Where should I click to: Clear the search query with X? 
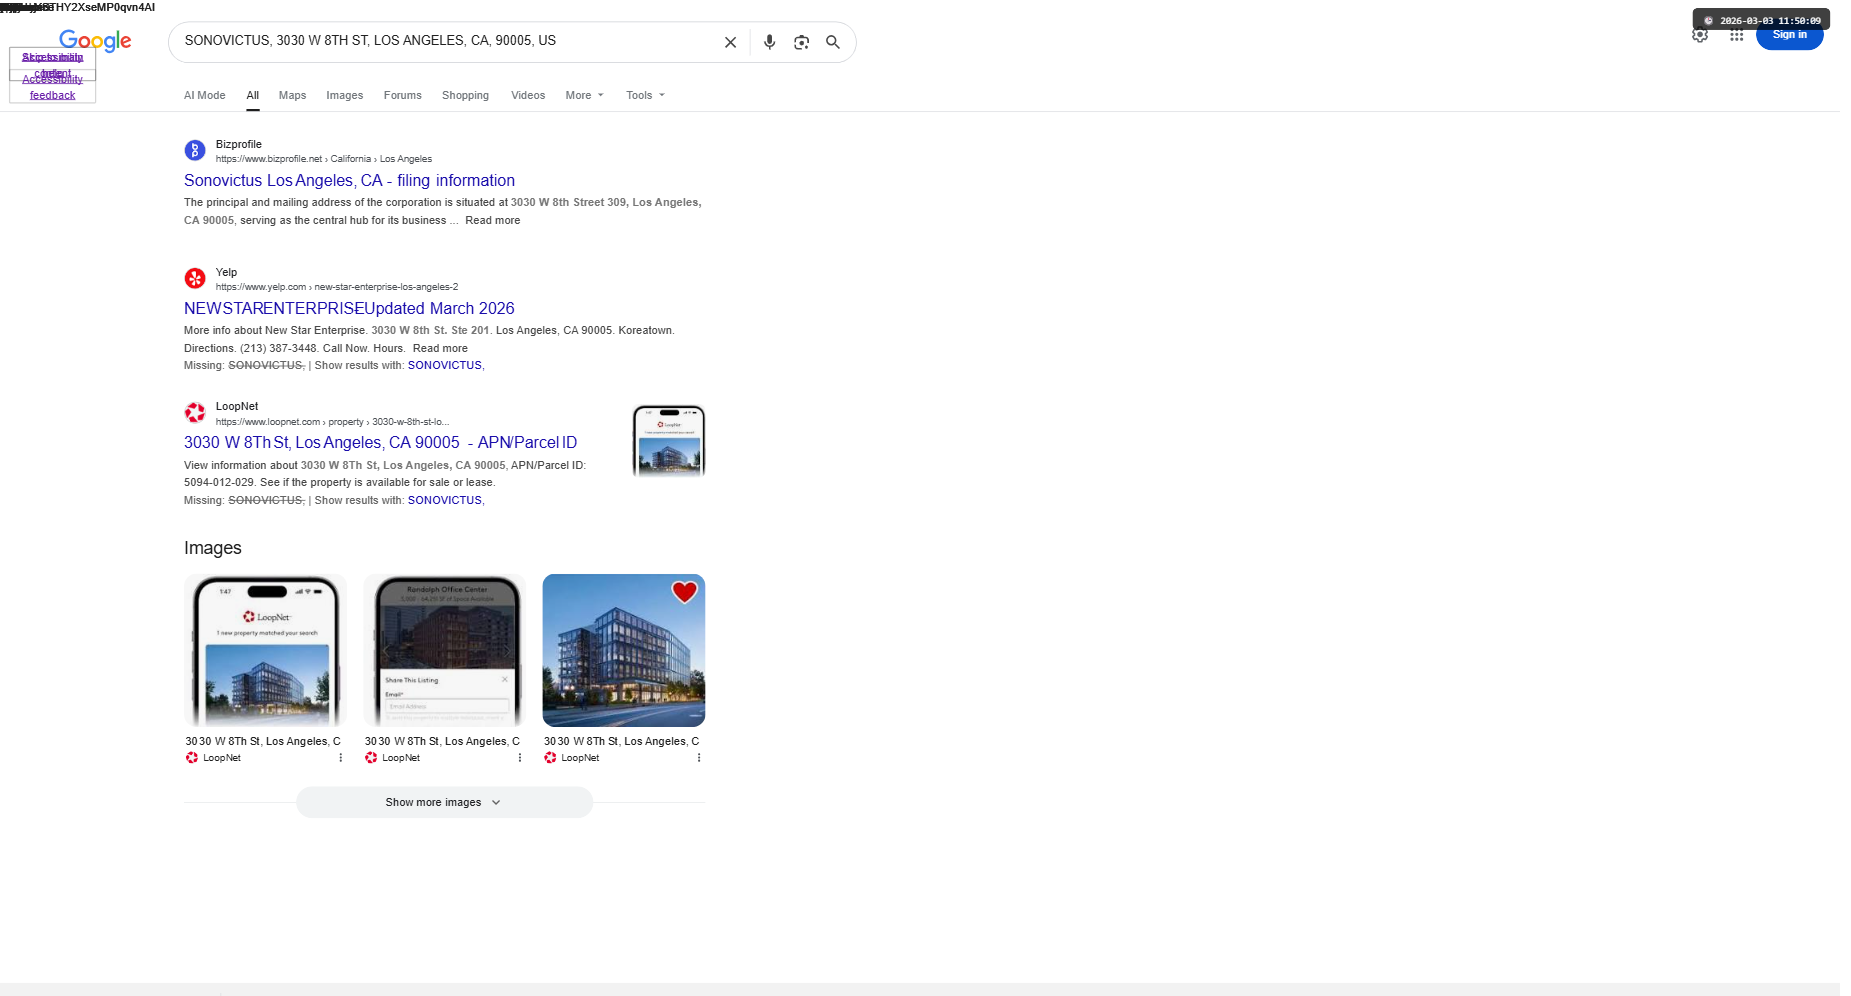(730, 42)
